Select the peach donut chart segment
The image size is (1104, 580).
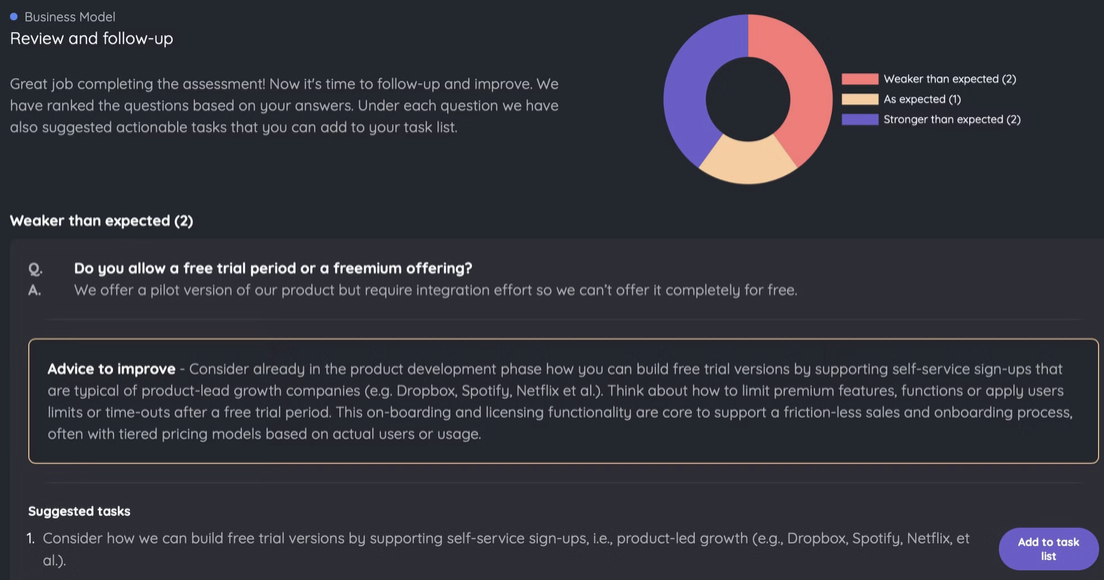(x=748, y=160)
